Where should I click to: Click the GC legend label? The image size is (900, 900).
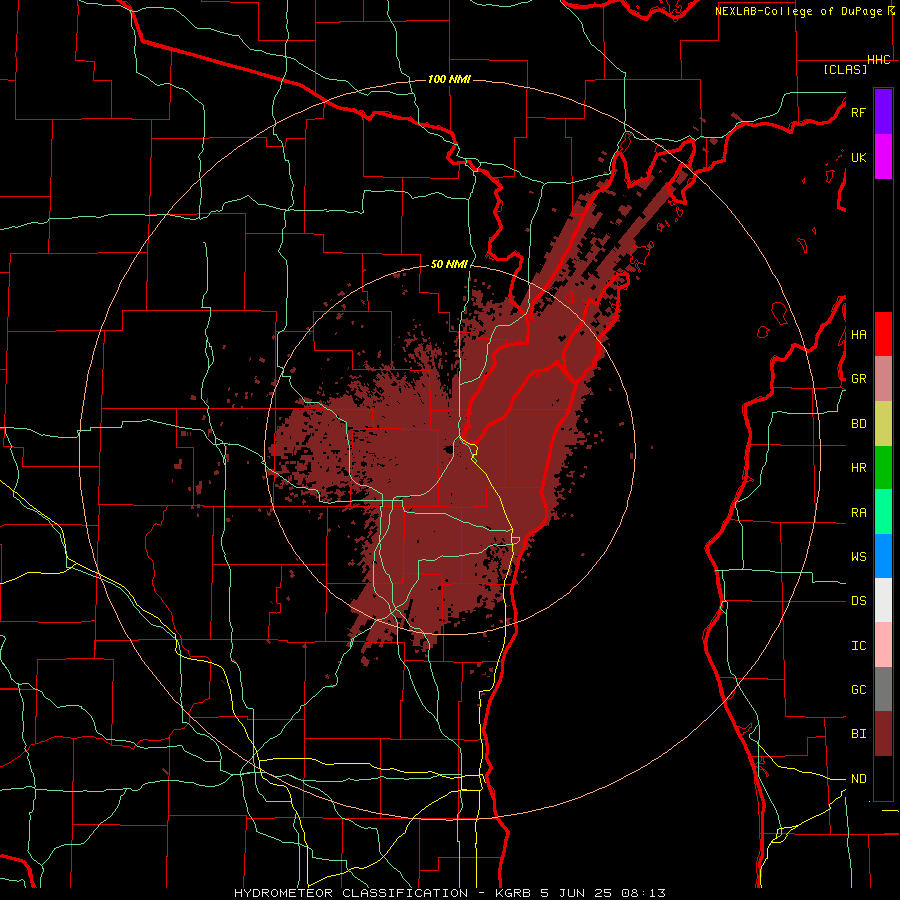[858, 690]
